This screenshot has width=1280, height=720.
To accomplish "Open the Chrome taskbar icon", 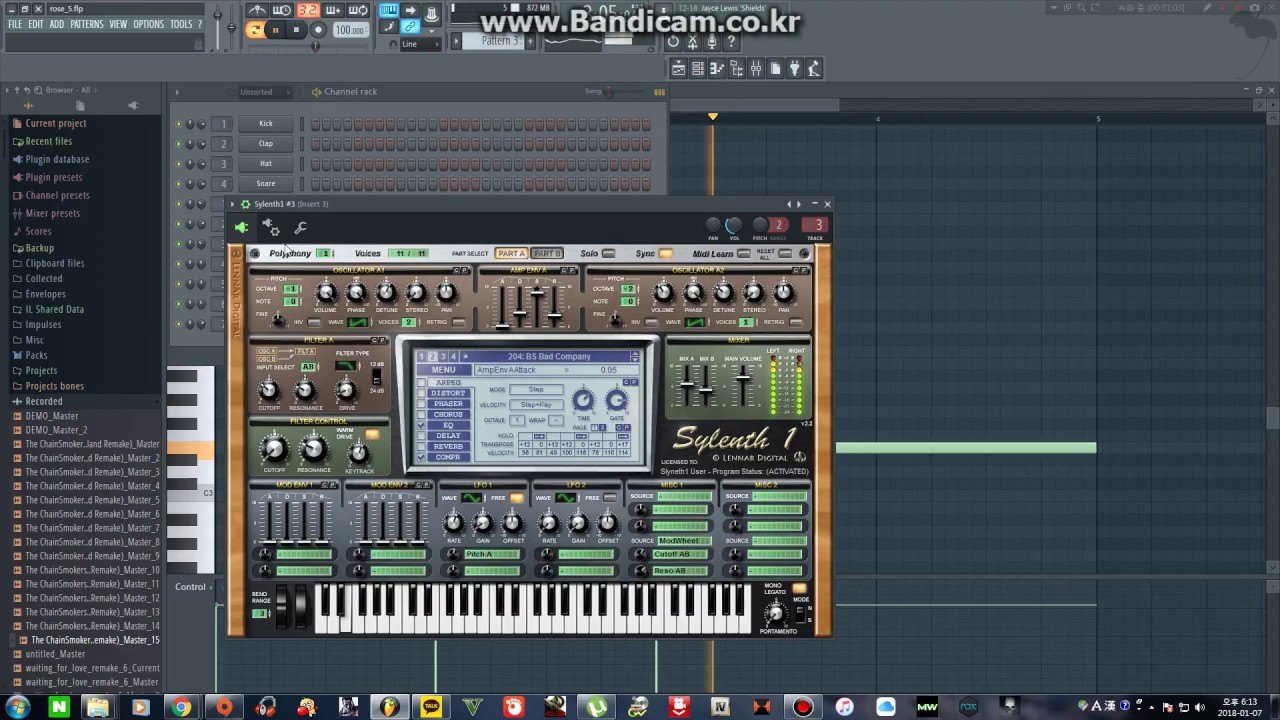I will click(x=181, y=708).
